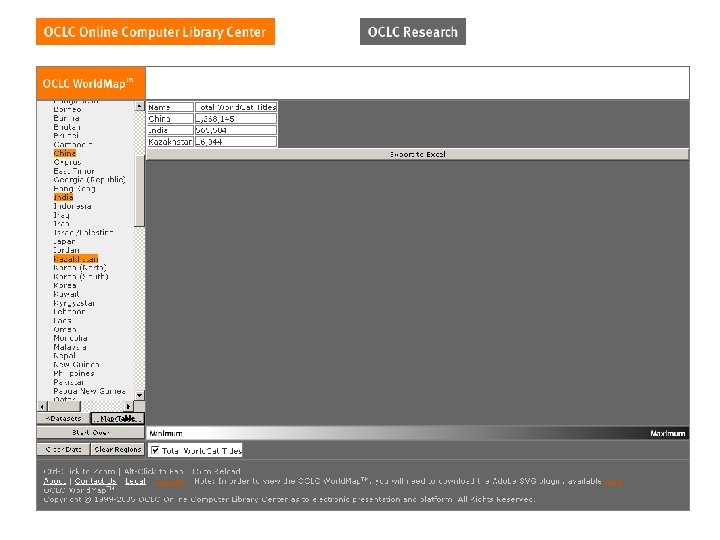Switch view with the Map/Table button
This screenshot has width=720, height=540.
[118, 418]
